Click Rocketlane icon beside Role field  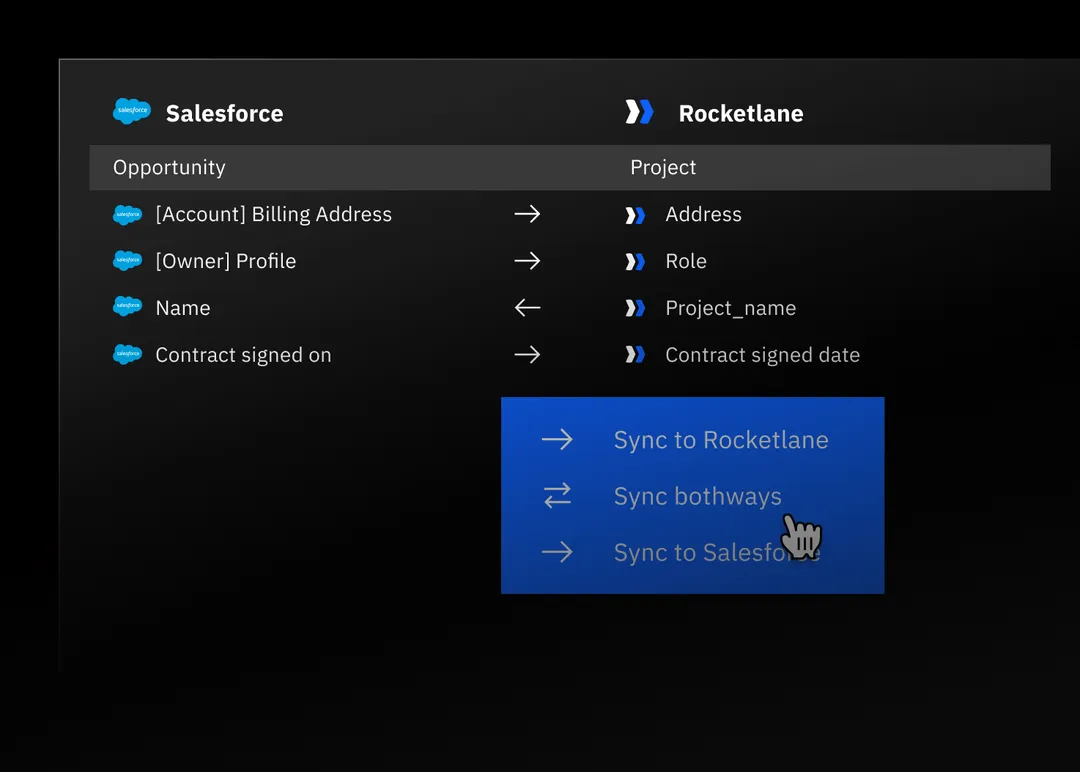tap(635, 261)
